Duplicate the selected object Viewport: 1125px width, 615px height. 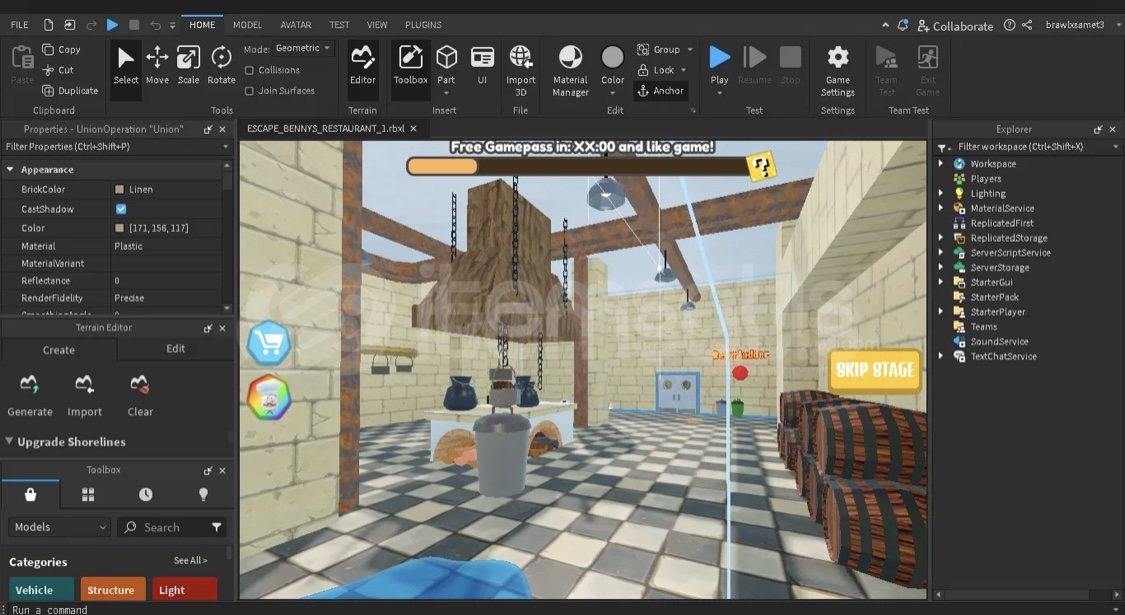point(70,90)
